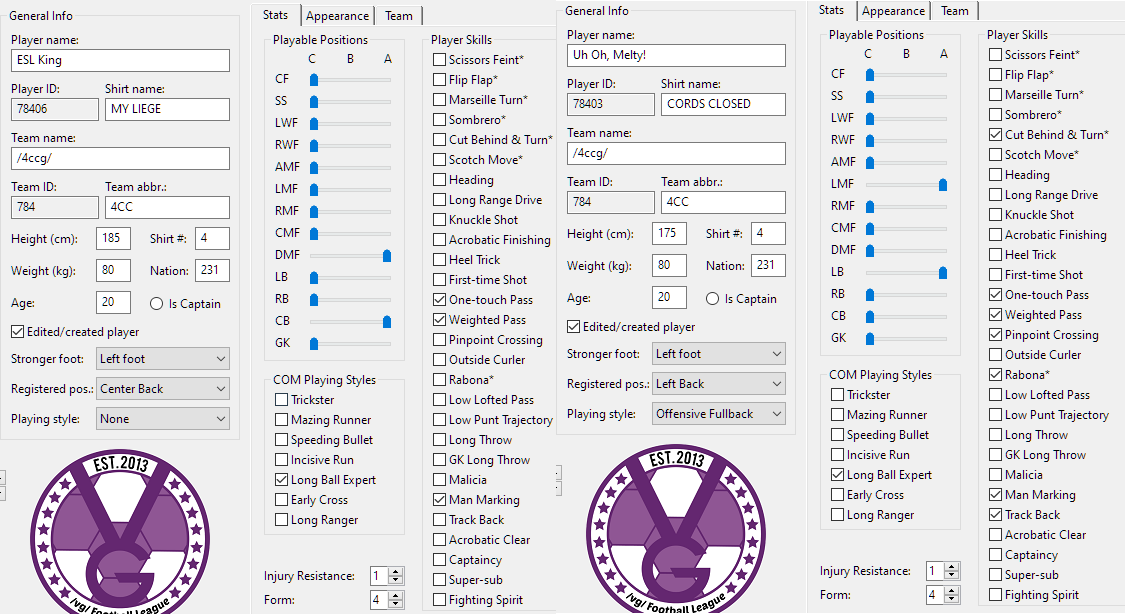Click the height field showing 175
Viewport: 1125px width, 614px height.
669,233
